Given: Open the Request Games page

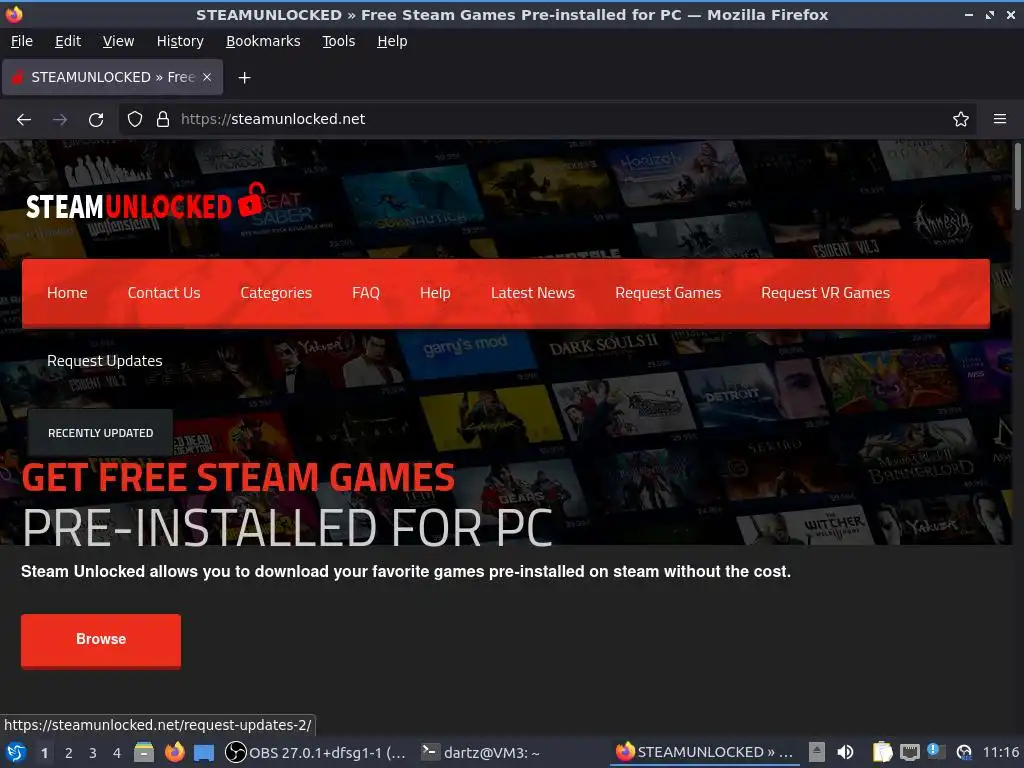Looking at the screenshot, I should (668, 293).
